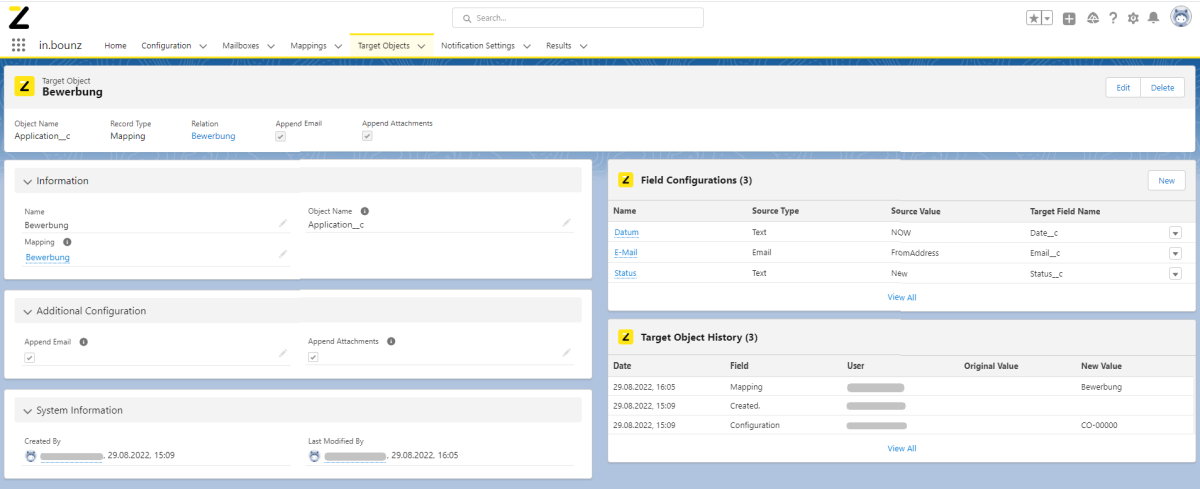Collapse the System Information section
The height and width of the screenshot is (489, 1200).
point(27,410)
